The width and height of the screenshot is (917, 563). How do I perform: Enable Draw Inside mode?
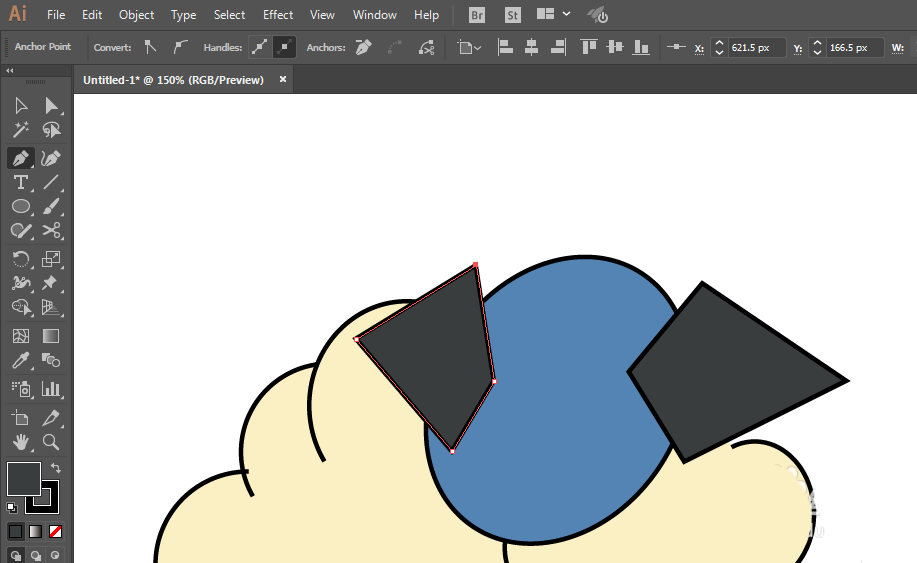(x=56, y=555)
